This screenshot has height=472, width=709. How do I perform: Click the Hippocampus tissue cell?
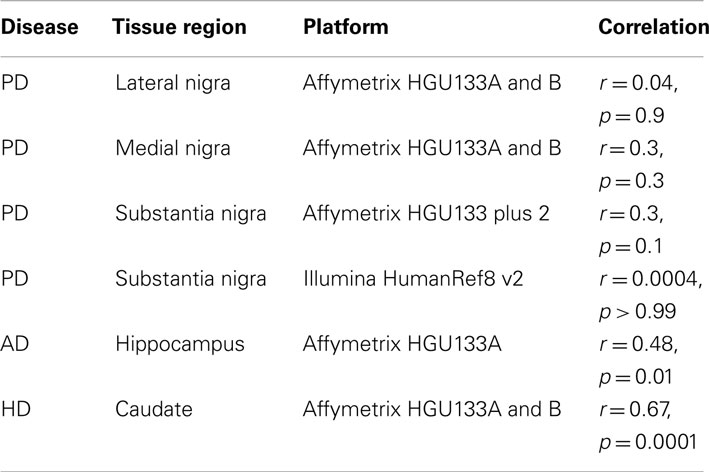pyautogui.click(x=180, y=345)
